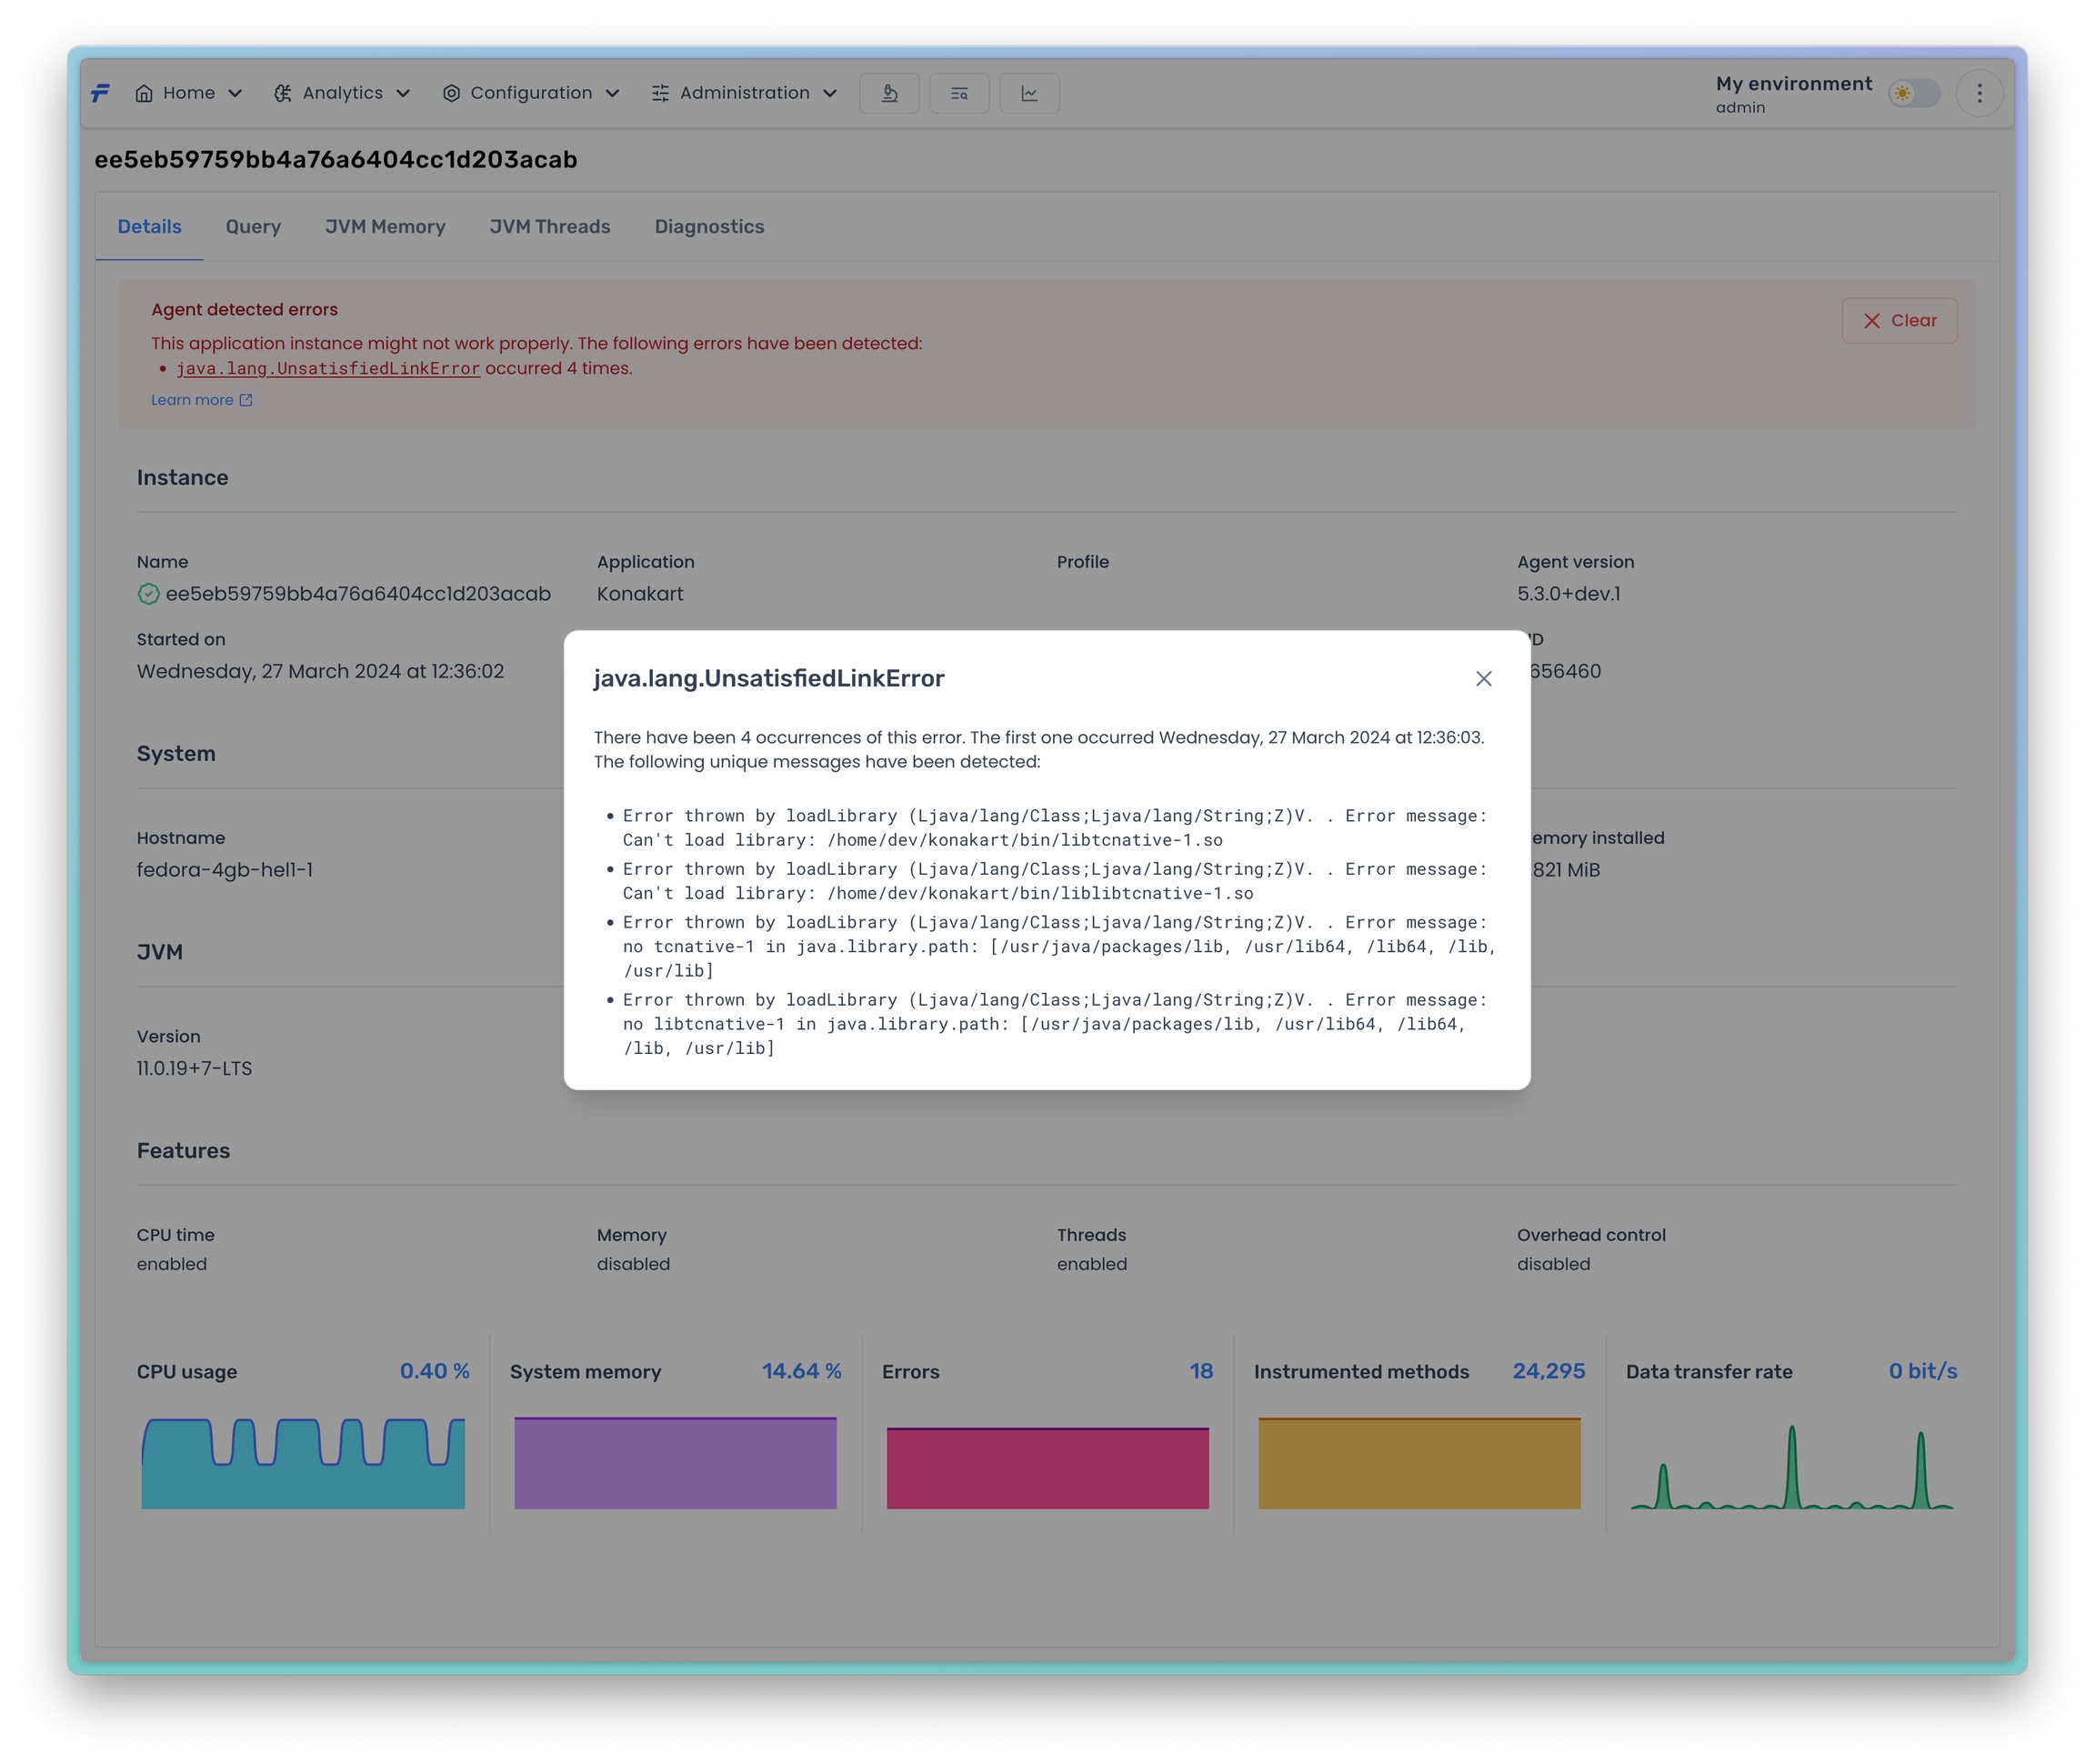Click the line chart toolbar icon
The image size is (2095, 1764).
point(1029,93)
